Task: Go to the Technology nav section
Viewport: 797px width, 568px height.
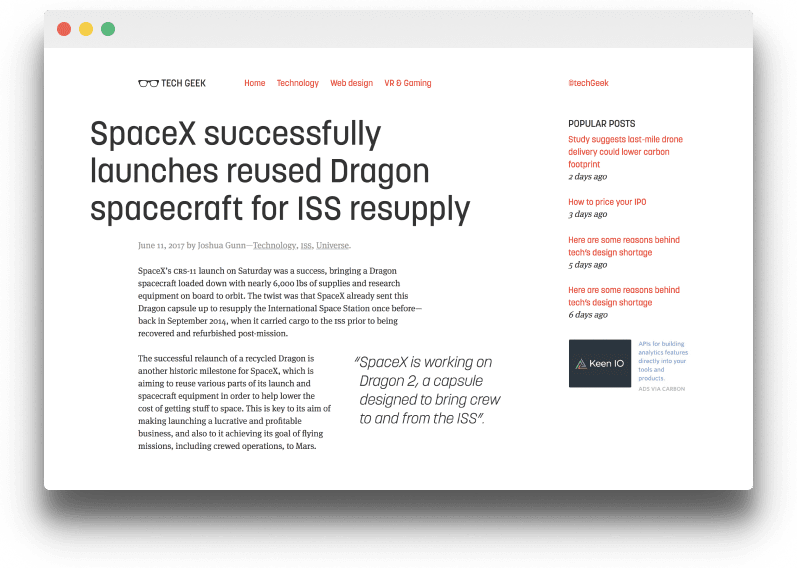Action: point(297,83)
